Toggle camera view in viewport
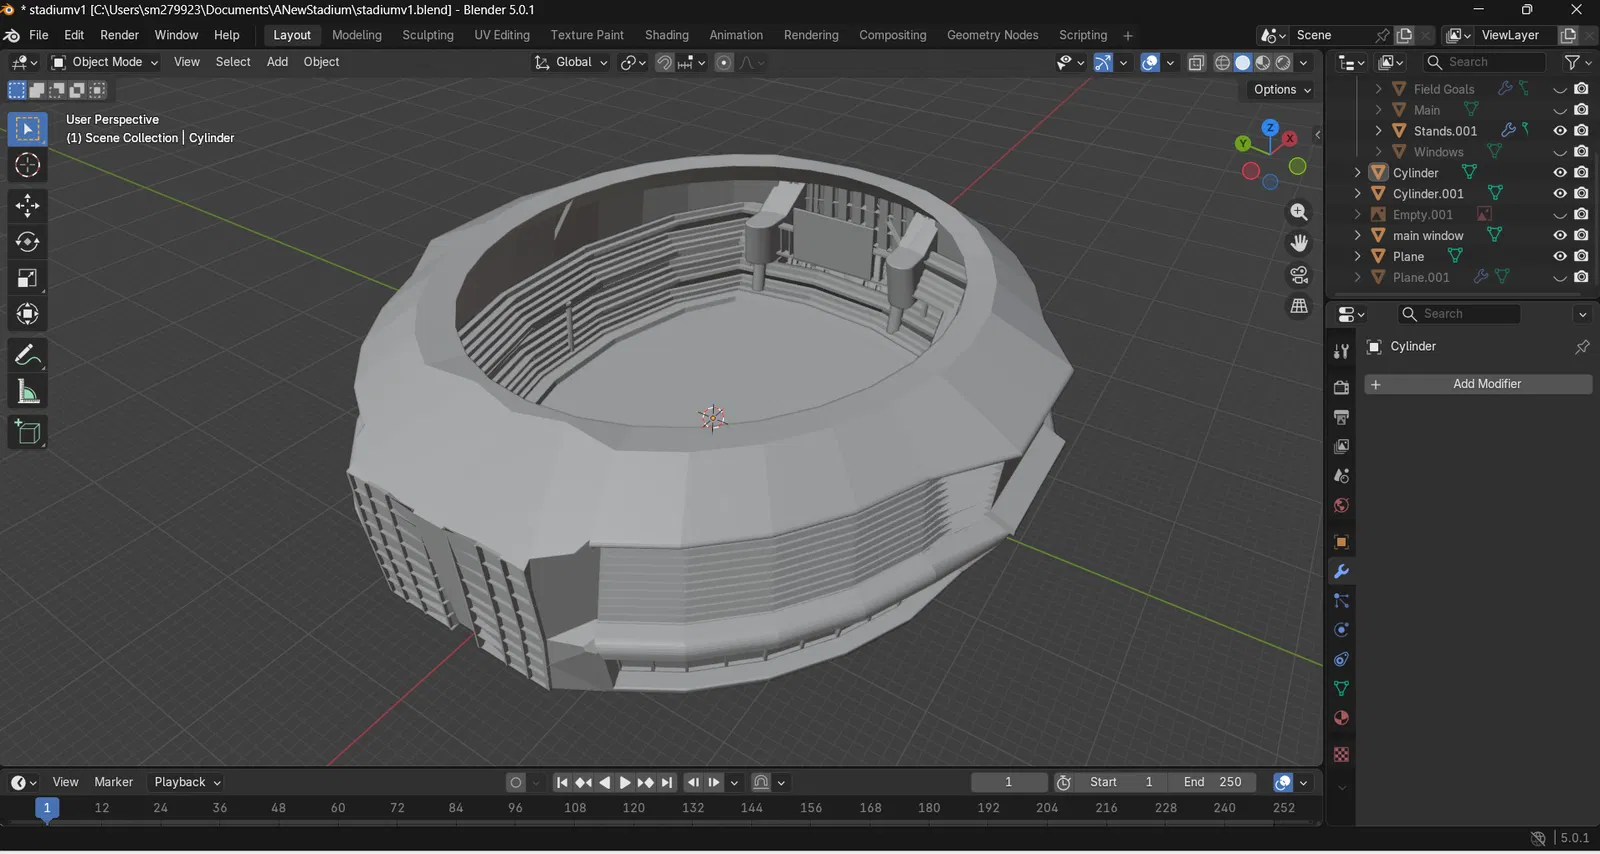The image size is (1600, 854). coord(1299,275)
